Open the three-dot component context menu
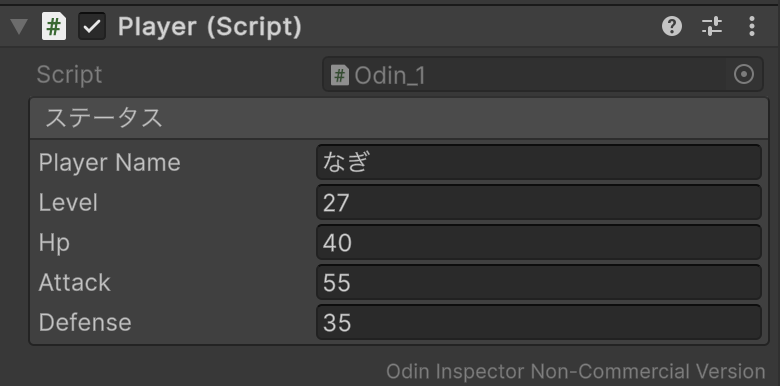Viewport: 780px width, 386px height. (752, 26)
